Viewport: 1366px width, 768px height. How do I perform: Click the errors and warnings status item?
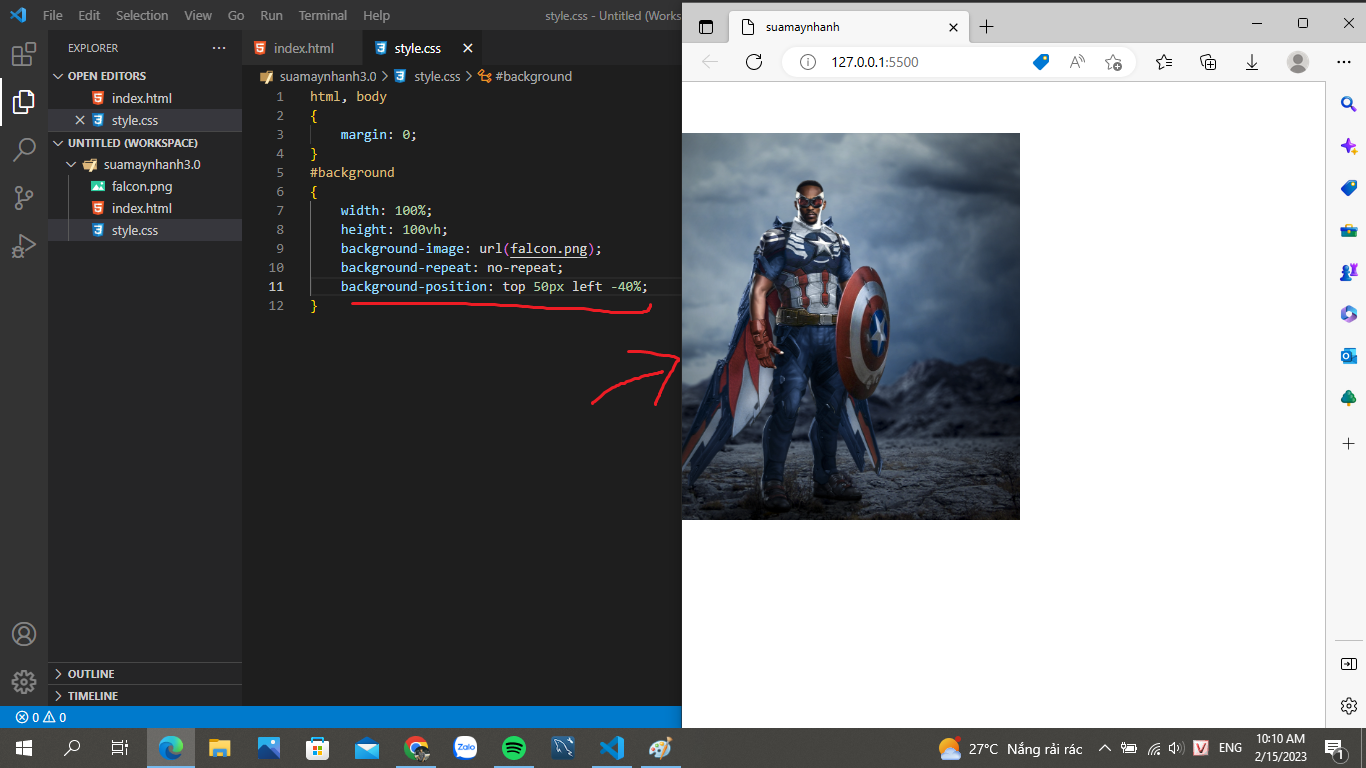click(x=41, y=717)
